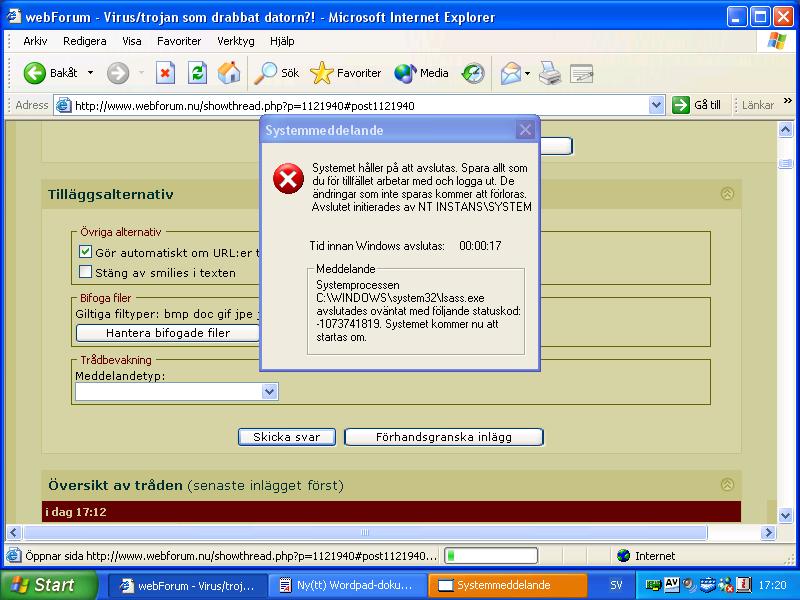Open the Arkiv menu
Image resolution: width=800 pixels, height=600 pixels.
[x=35, y=41]
